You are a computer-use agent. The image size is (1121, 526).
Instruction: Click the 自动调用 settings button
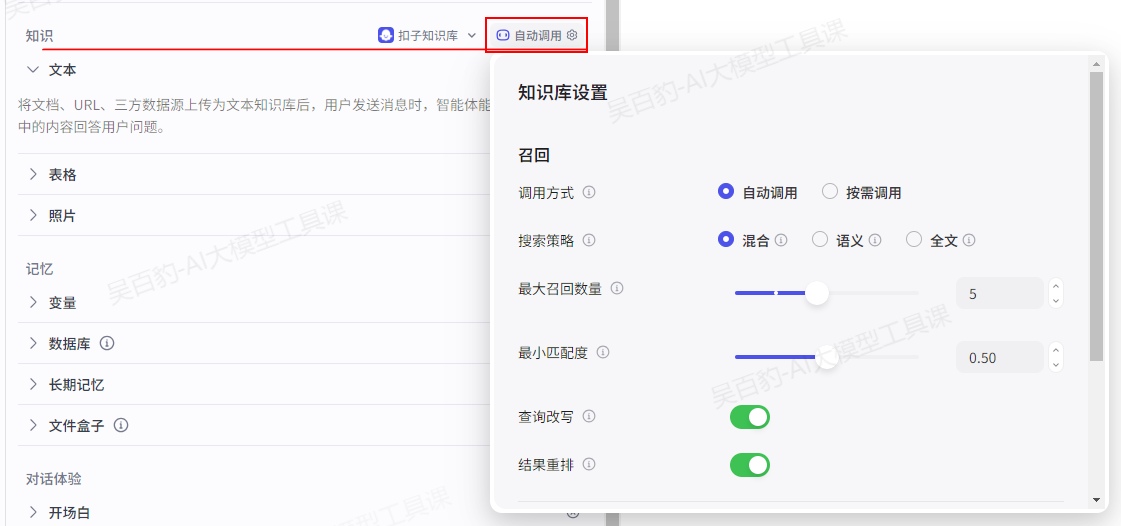(x=537, y=35)
